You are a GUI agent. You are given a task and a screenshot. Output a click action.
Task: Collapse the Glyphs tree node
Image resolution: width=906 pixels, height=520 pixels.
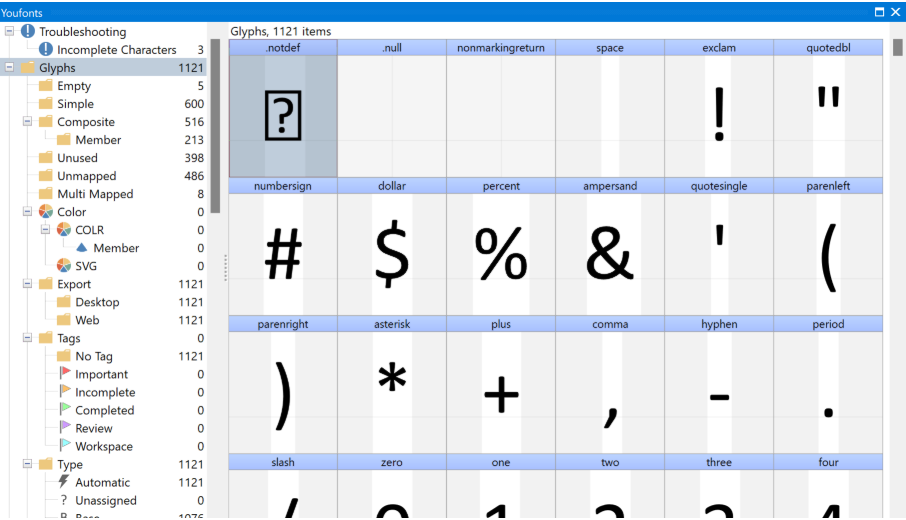tap(10, 68)
